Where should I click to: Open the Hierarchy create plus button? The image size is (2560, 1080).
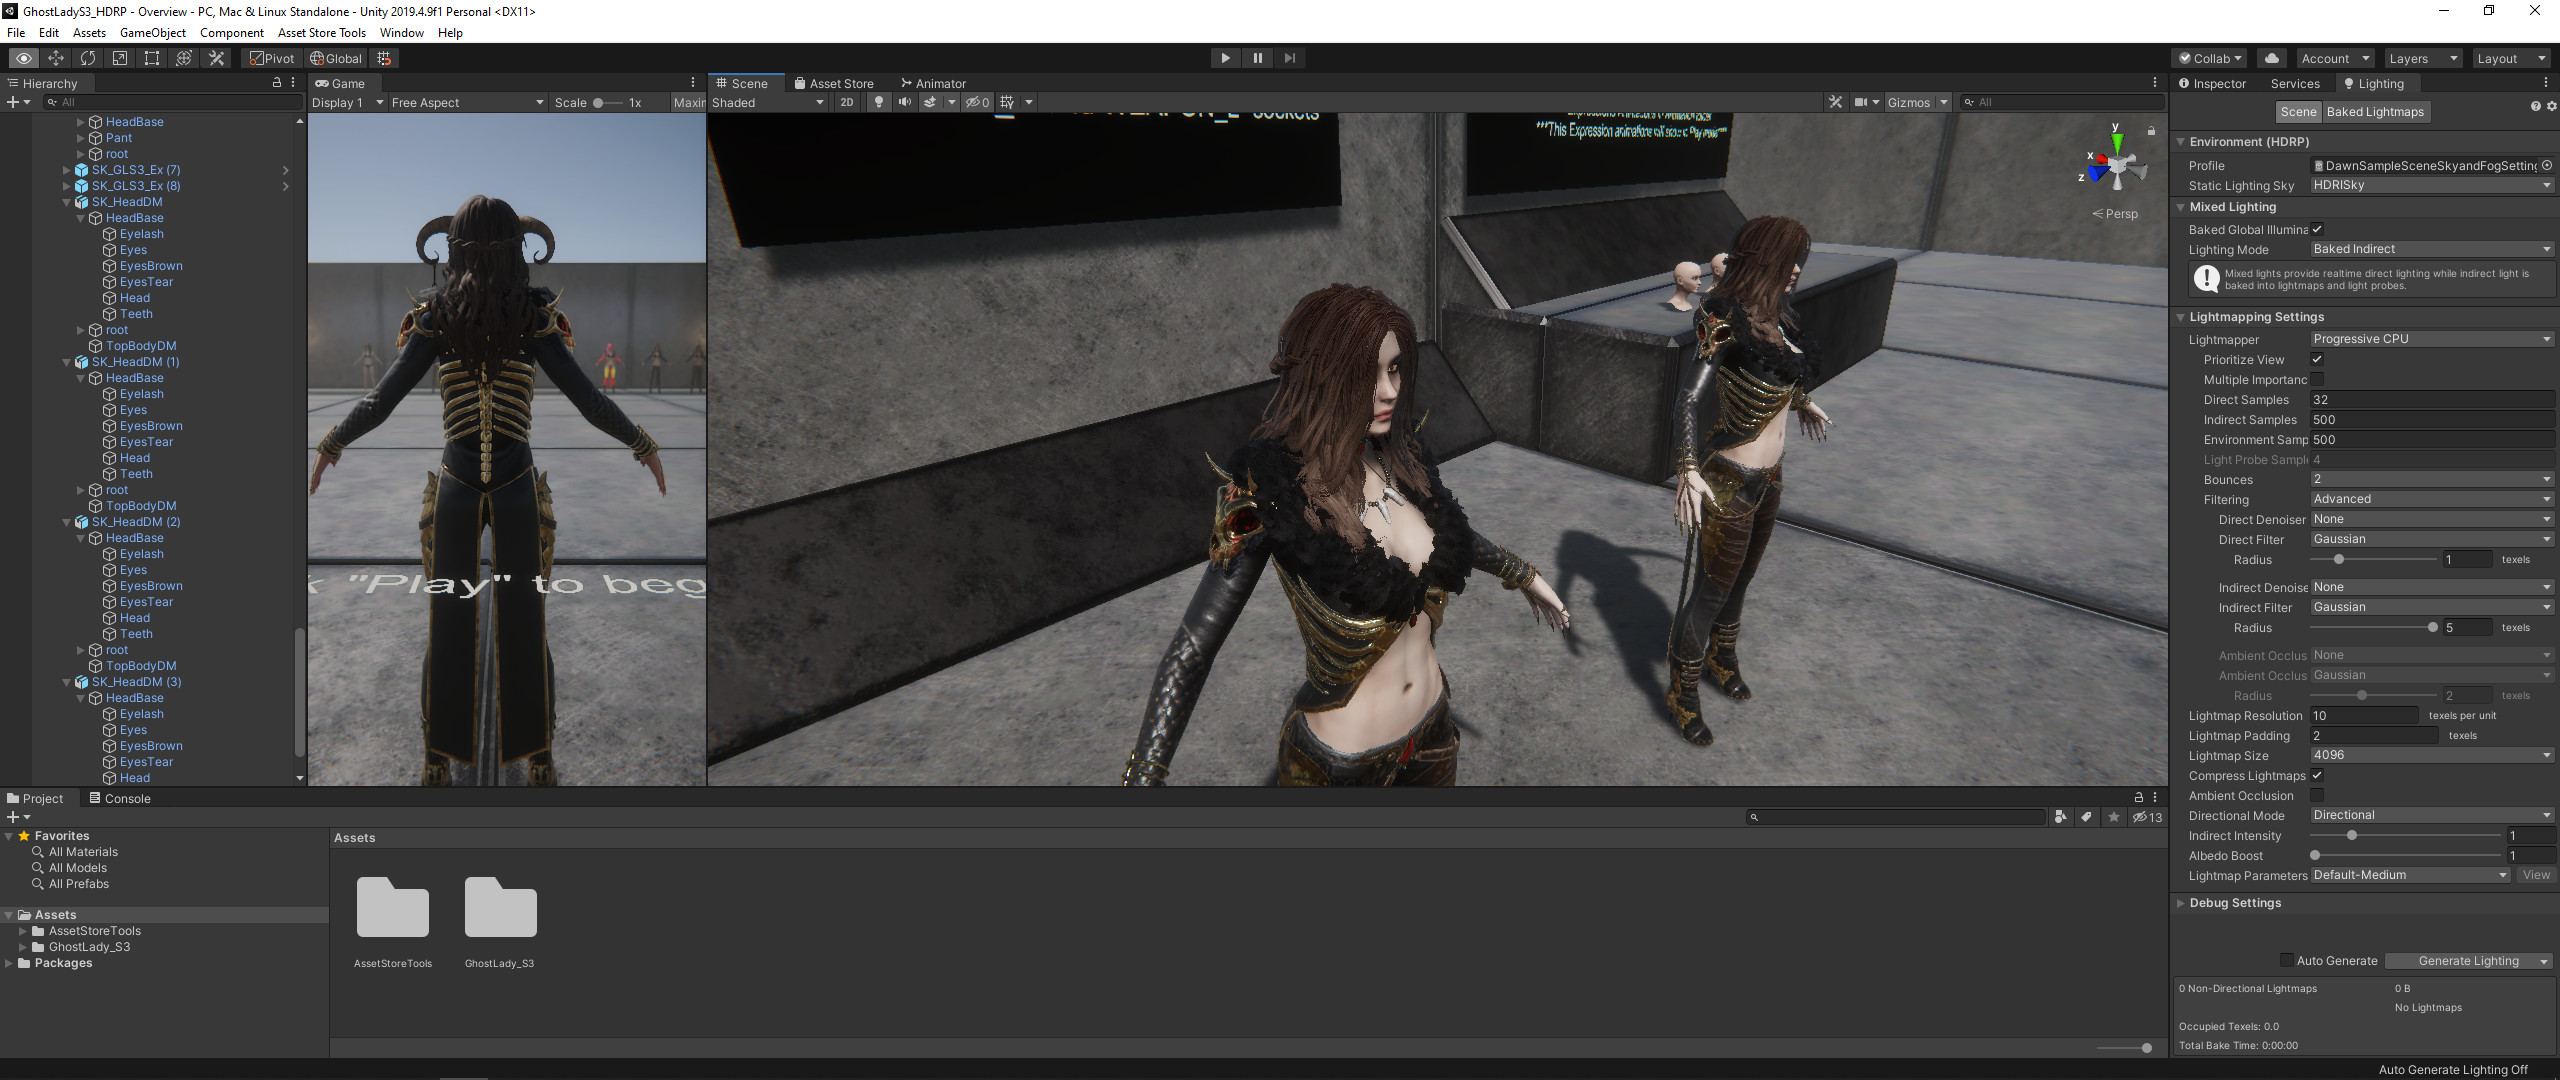click(x=18, y=102)
